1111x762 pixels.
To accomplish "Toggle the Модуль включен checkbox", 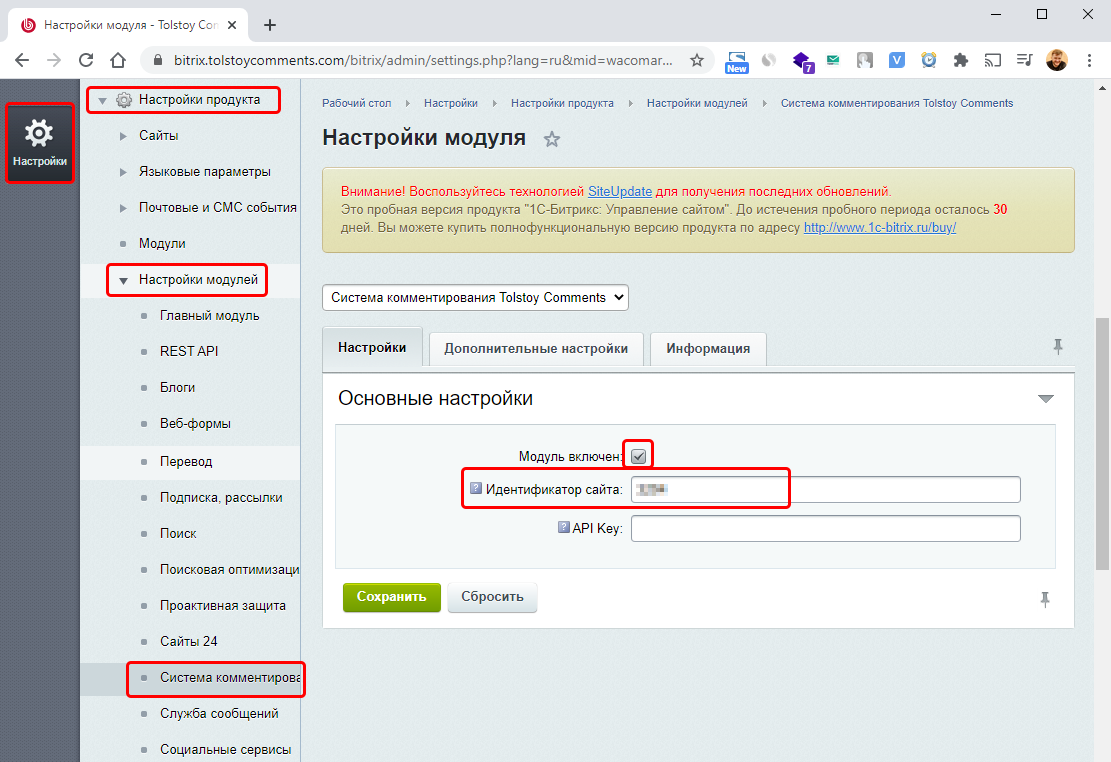I will [x=638, y=456].
